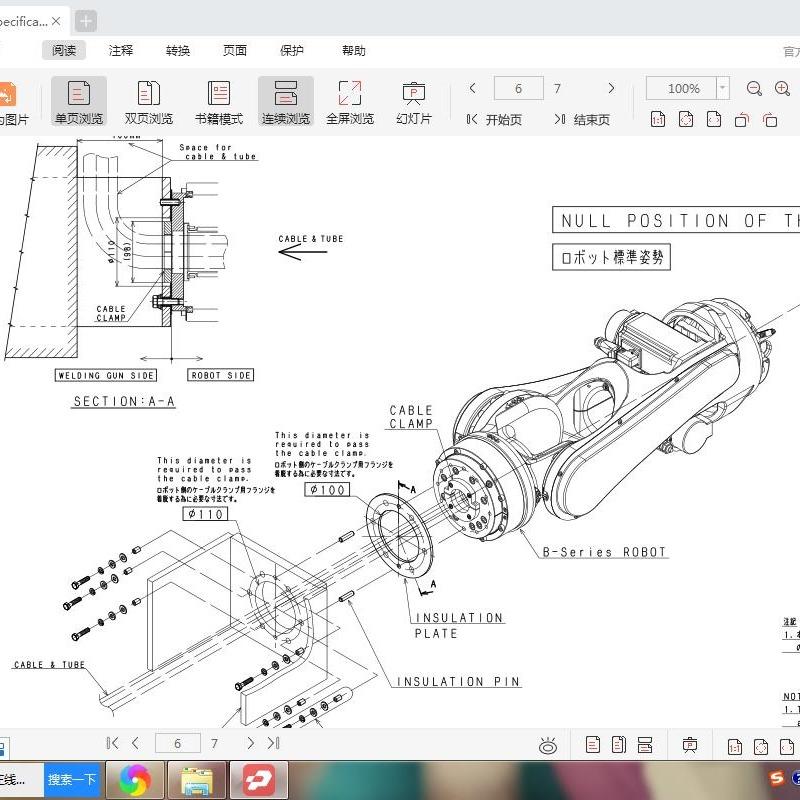
Task: Go to previous page in bottom bar
Action: pos(135,743)
